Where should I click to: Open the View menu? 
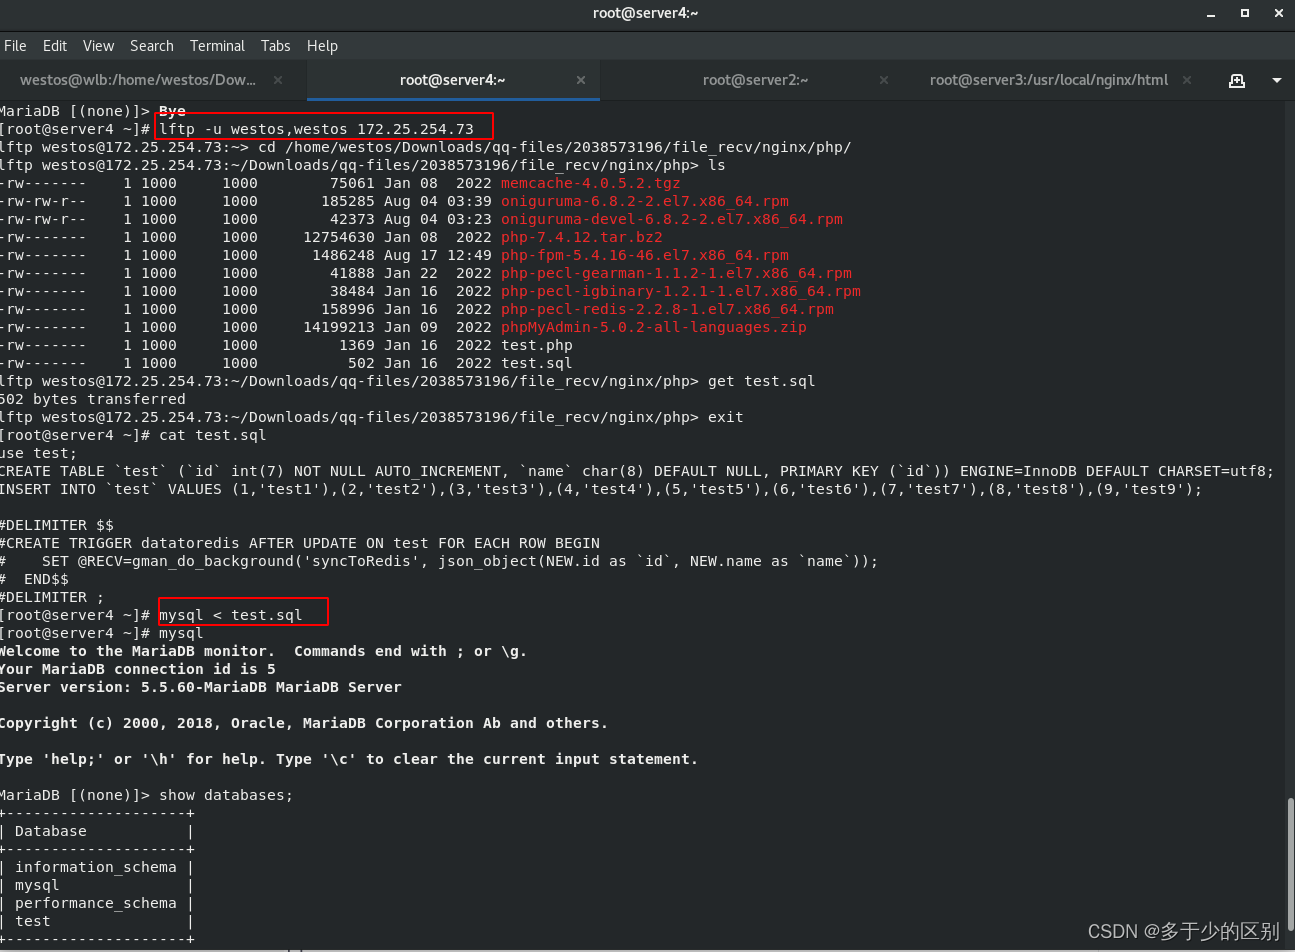tap(98, 46)
